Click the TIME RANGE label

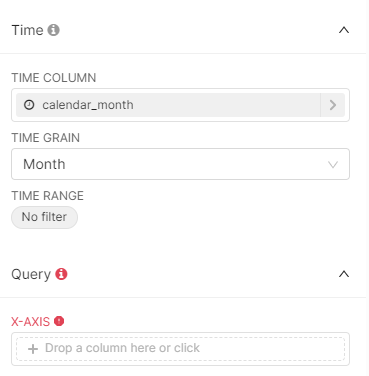[x=47, y=196]
